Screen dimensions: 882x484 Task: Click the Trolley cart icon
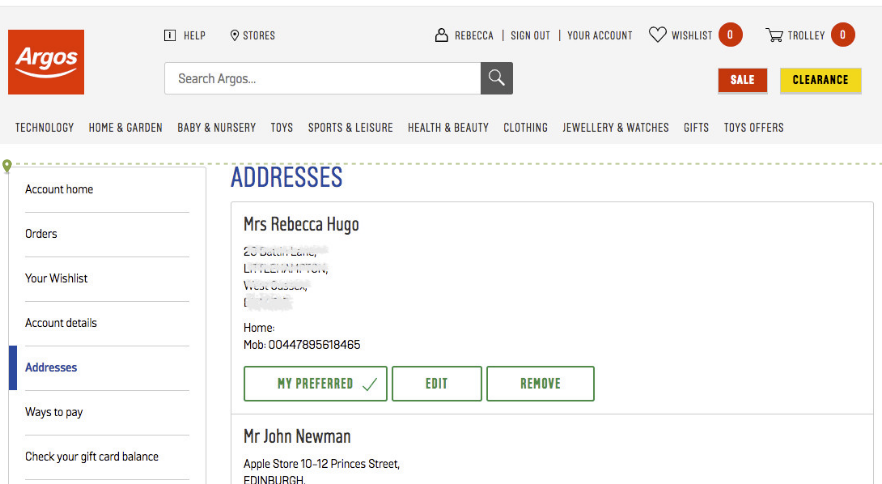point(774,35)
